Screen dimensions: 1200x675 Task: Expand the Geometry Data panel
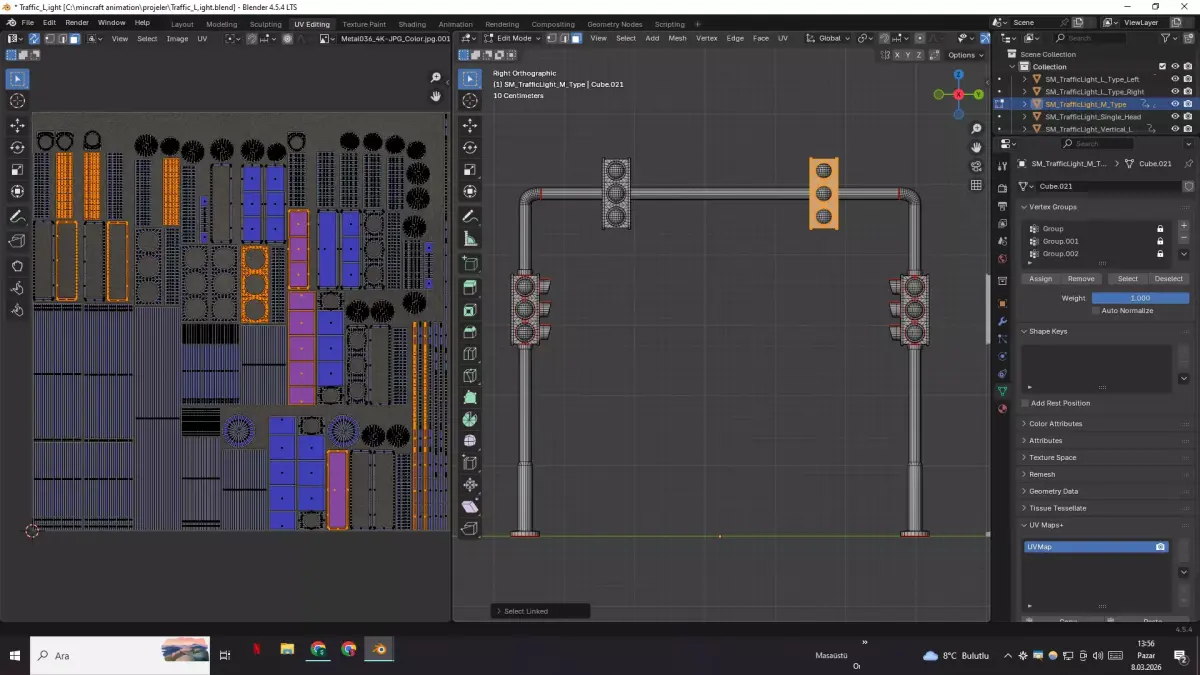click(x=1053, y=491)
